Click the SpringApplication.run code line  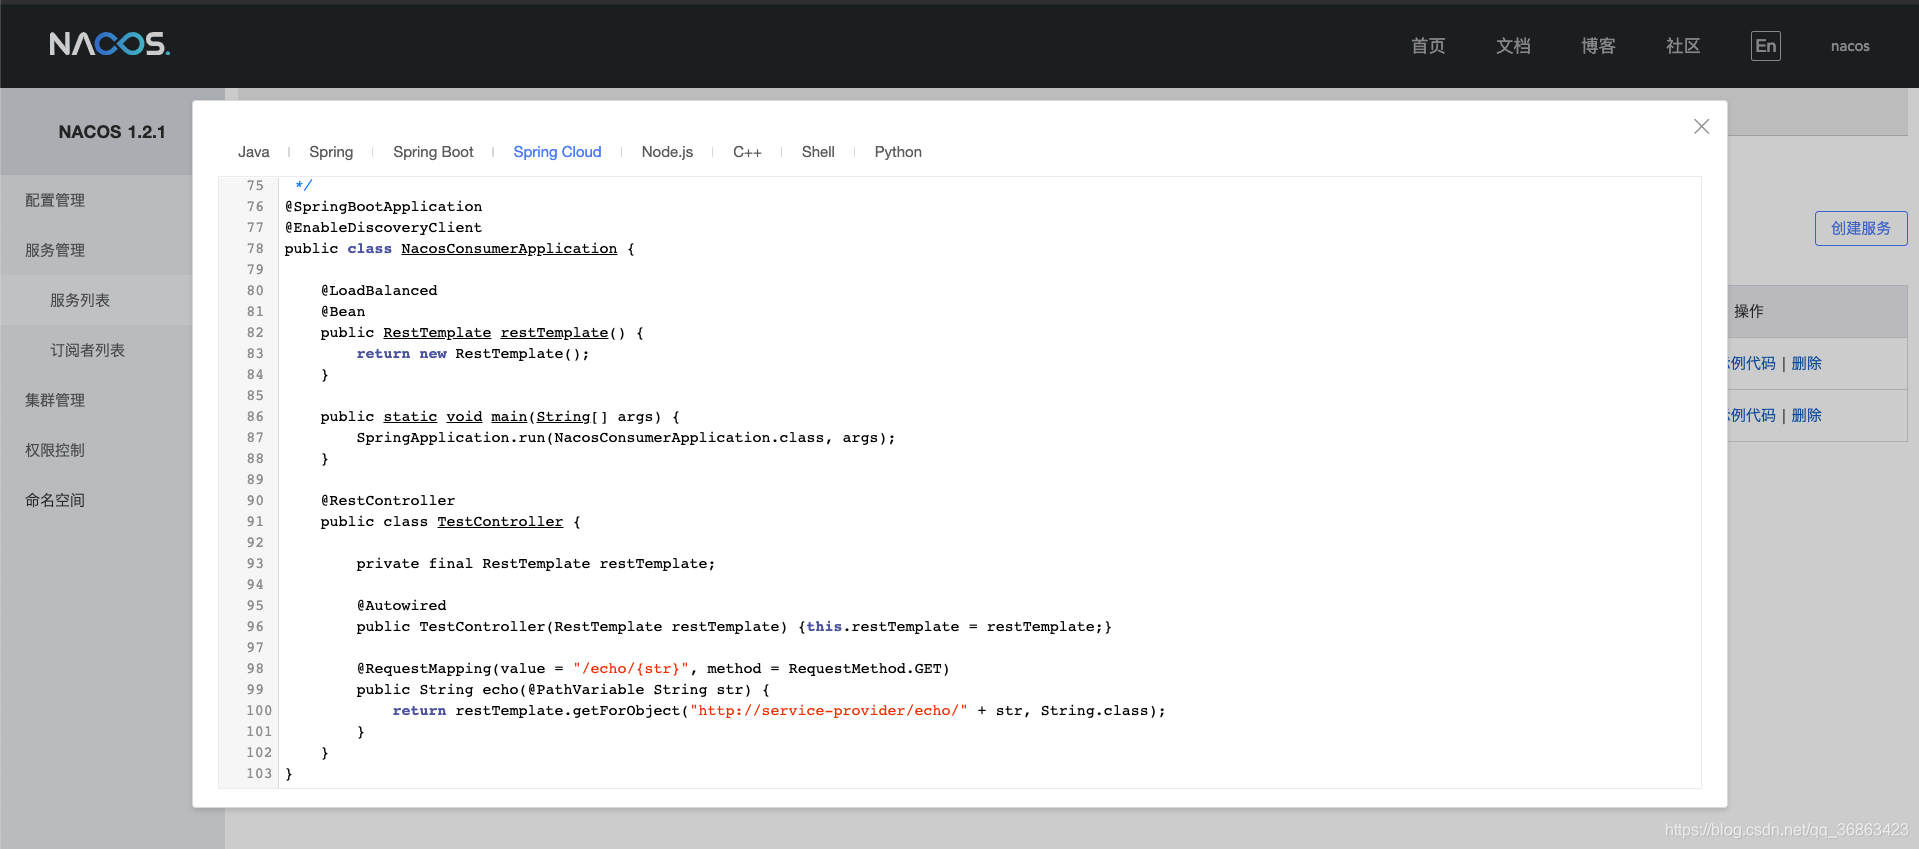pos(626,437)
